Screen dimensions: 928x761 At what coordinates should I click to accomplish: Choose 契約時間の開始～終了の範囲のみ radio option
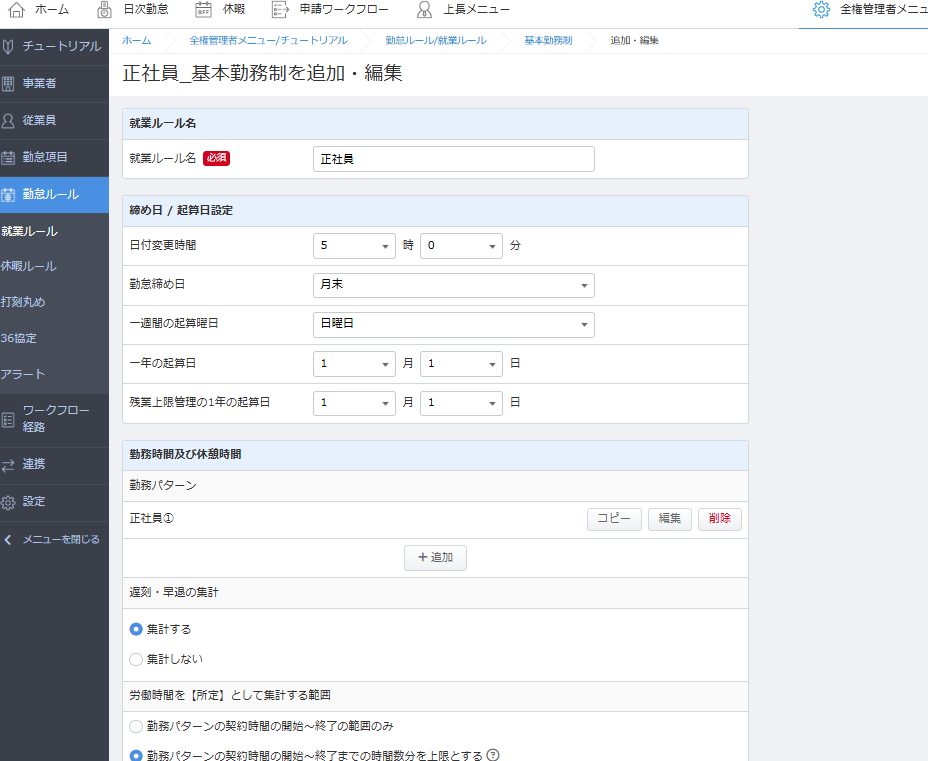137,725
